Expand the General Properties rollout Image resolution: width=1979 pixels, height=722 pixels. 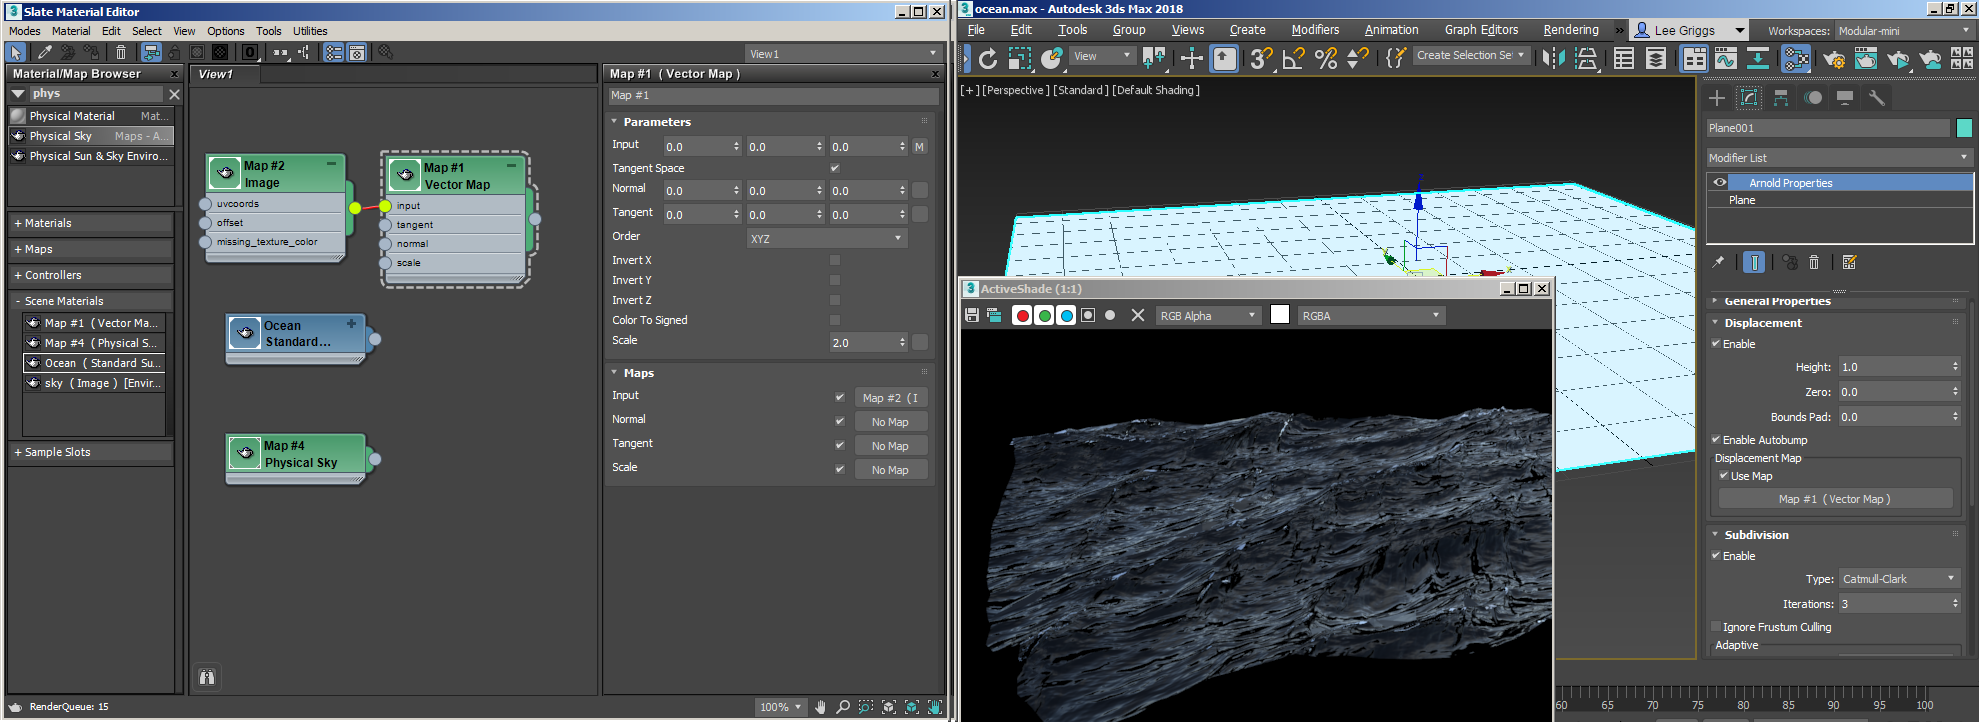[x=1777, y=301]
